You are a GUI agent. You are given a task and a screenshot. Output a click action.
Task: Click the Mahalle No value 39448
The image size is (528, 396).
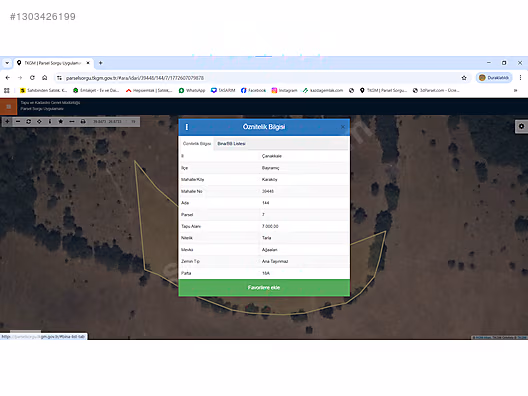point(268,191)
